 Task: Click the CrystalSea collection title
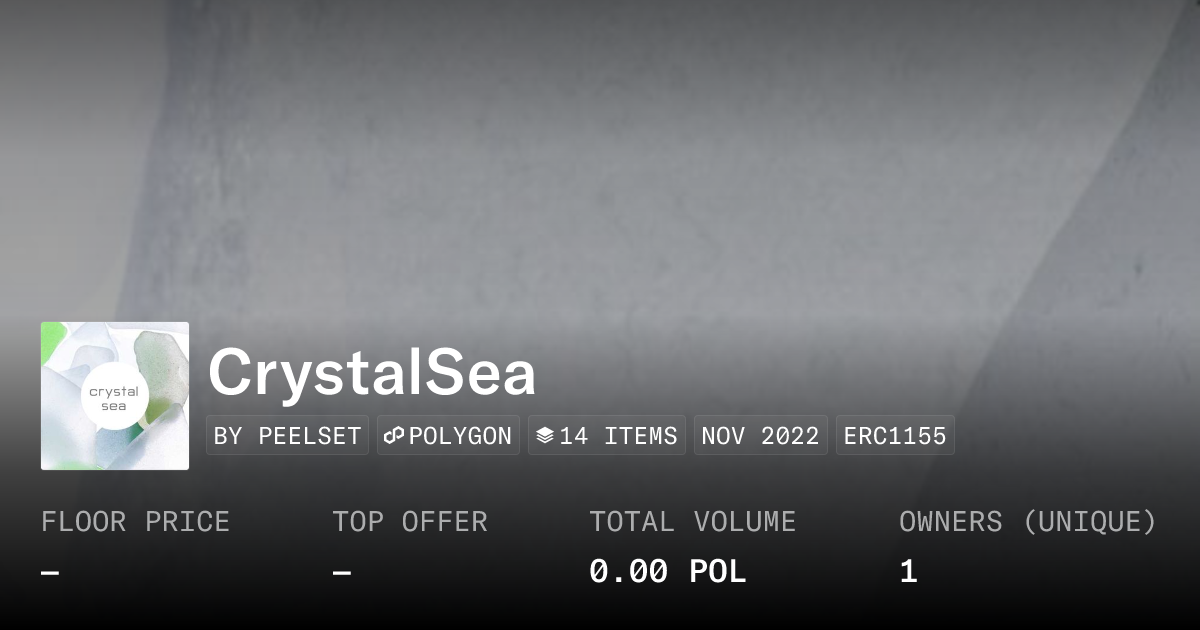[372, 374]
